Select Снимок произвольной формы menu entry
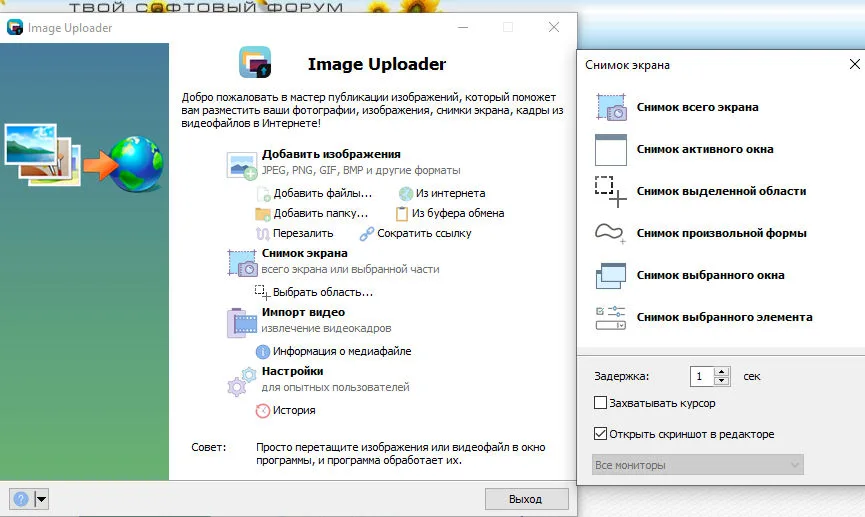The width and height of the screenshot is (865, 517). 722,233
